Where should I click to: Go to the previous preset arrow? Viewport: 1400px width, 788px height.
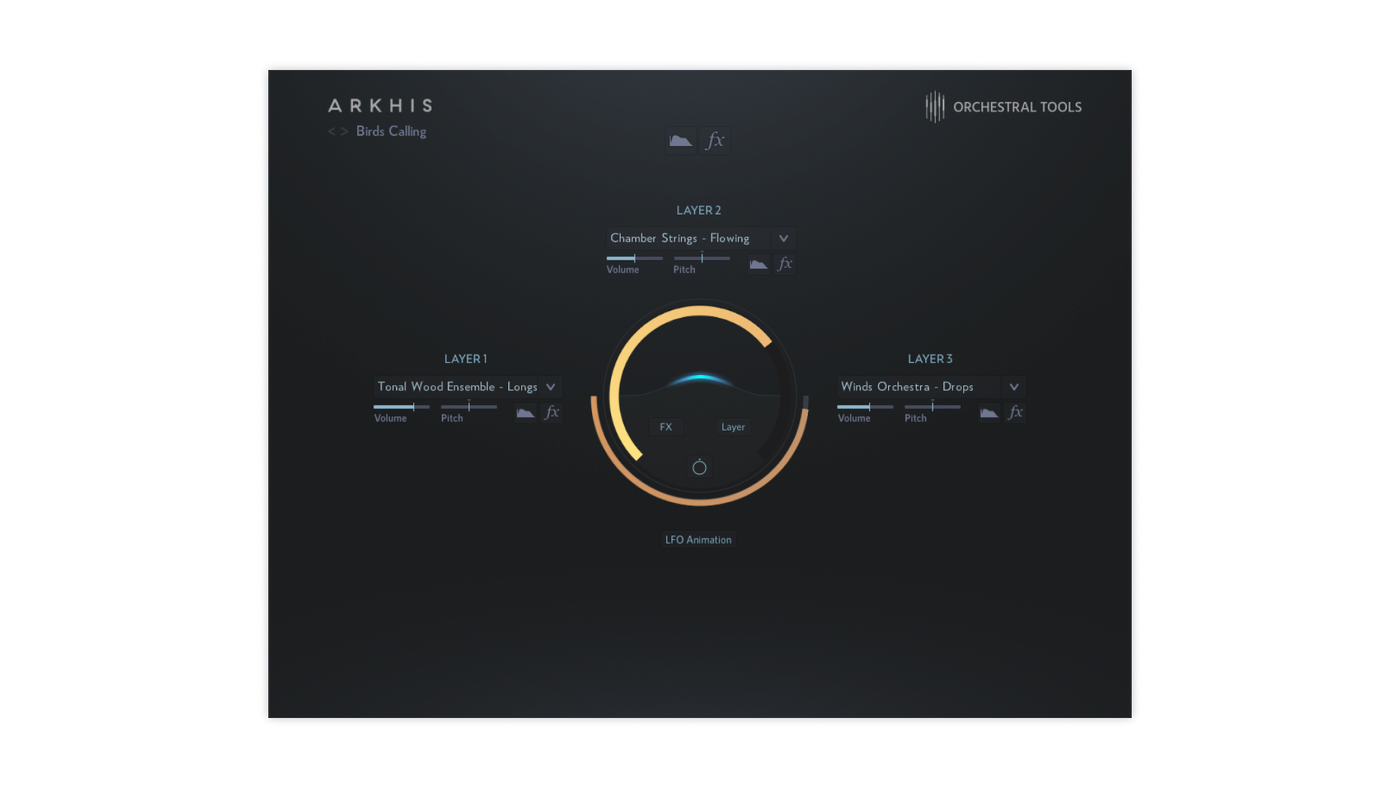pos(332,132)
